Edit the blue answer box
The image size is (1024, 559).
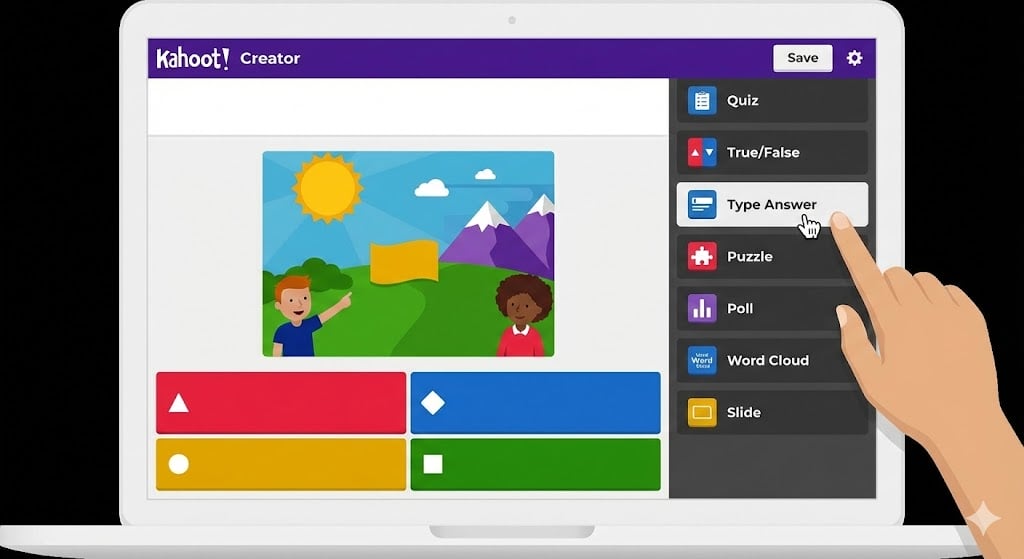[x=536, y=403]
